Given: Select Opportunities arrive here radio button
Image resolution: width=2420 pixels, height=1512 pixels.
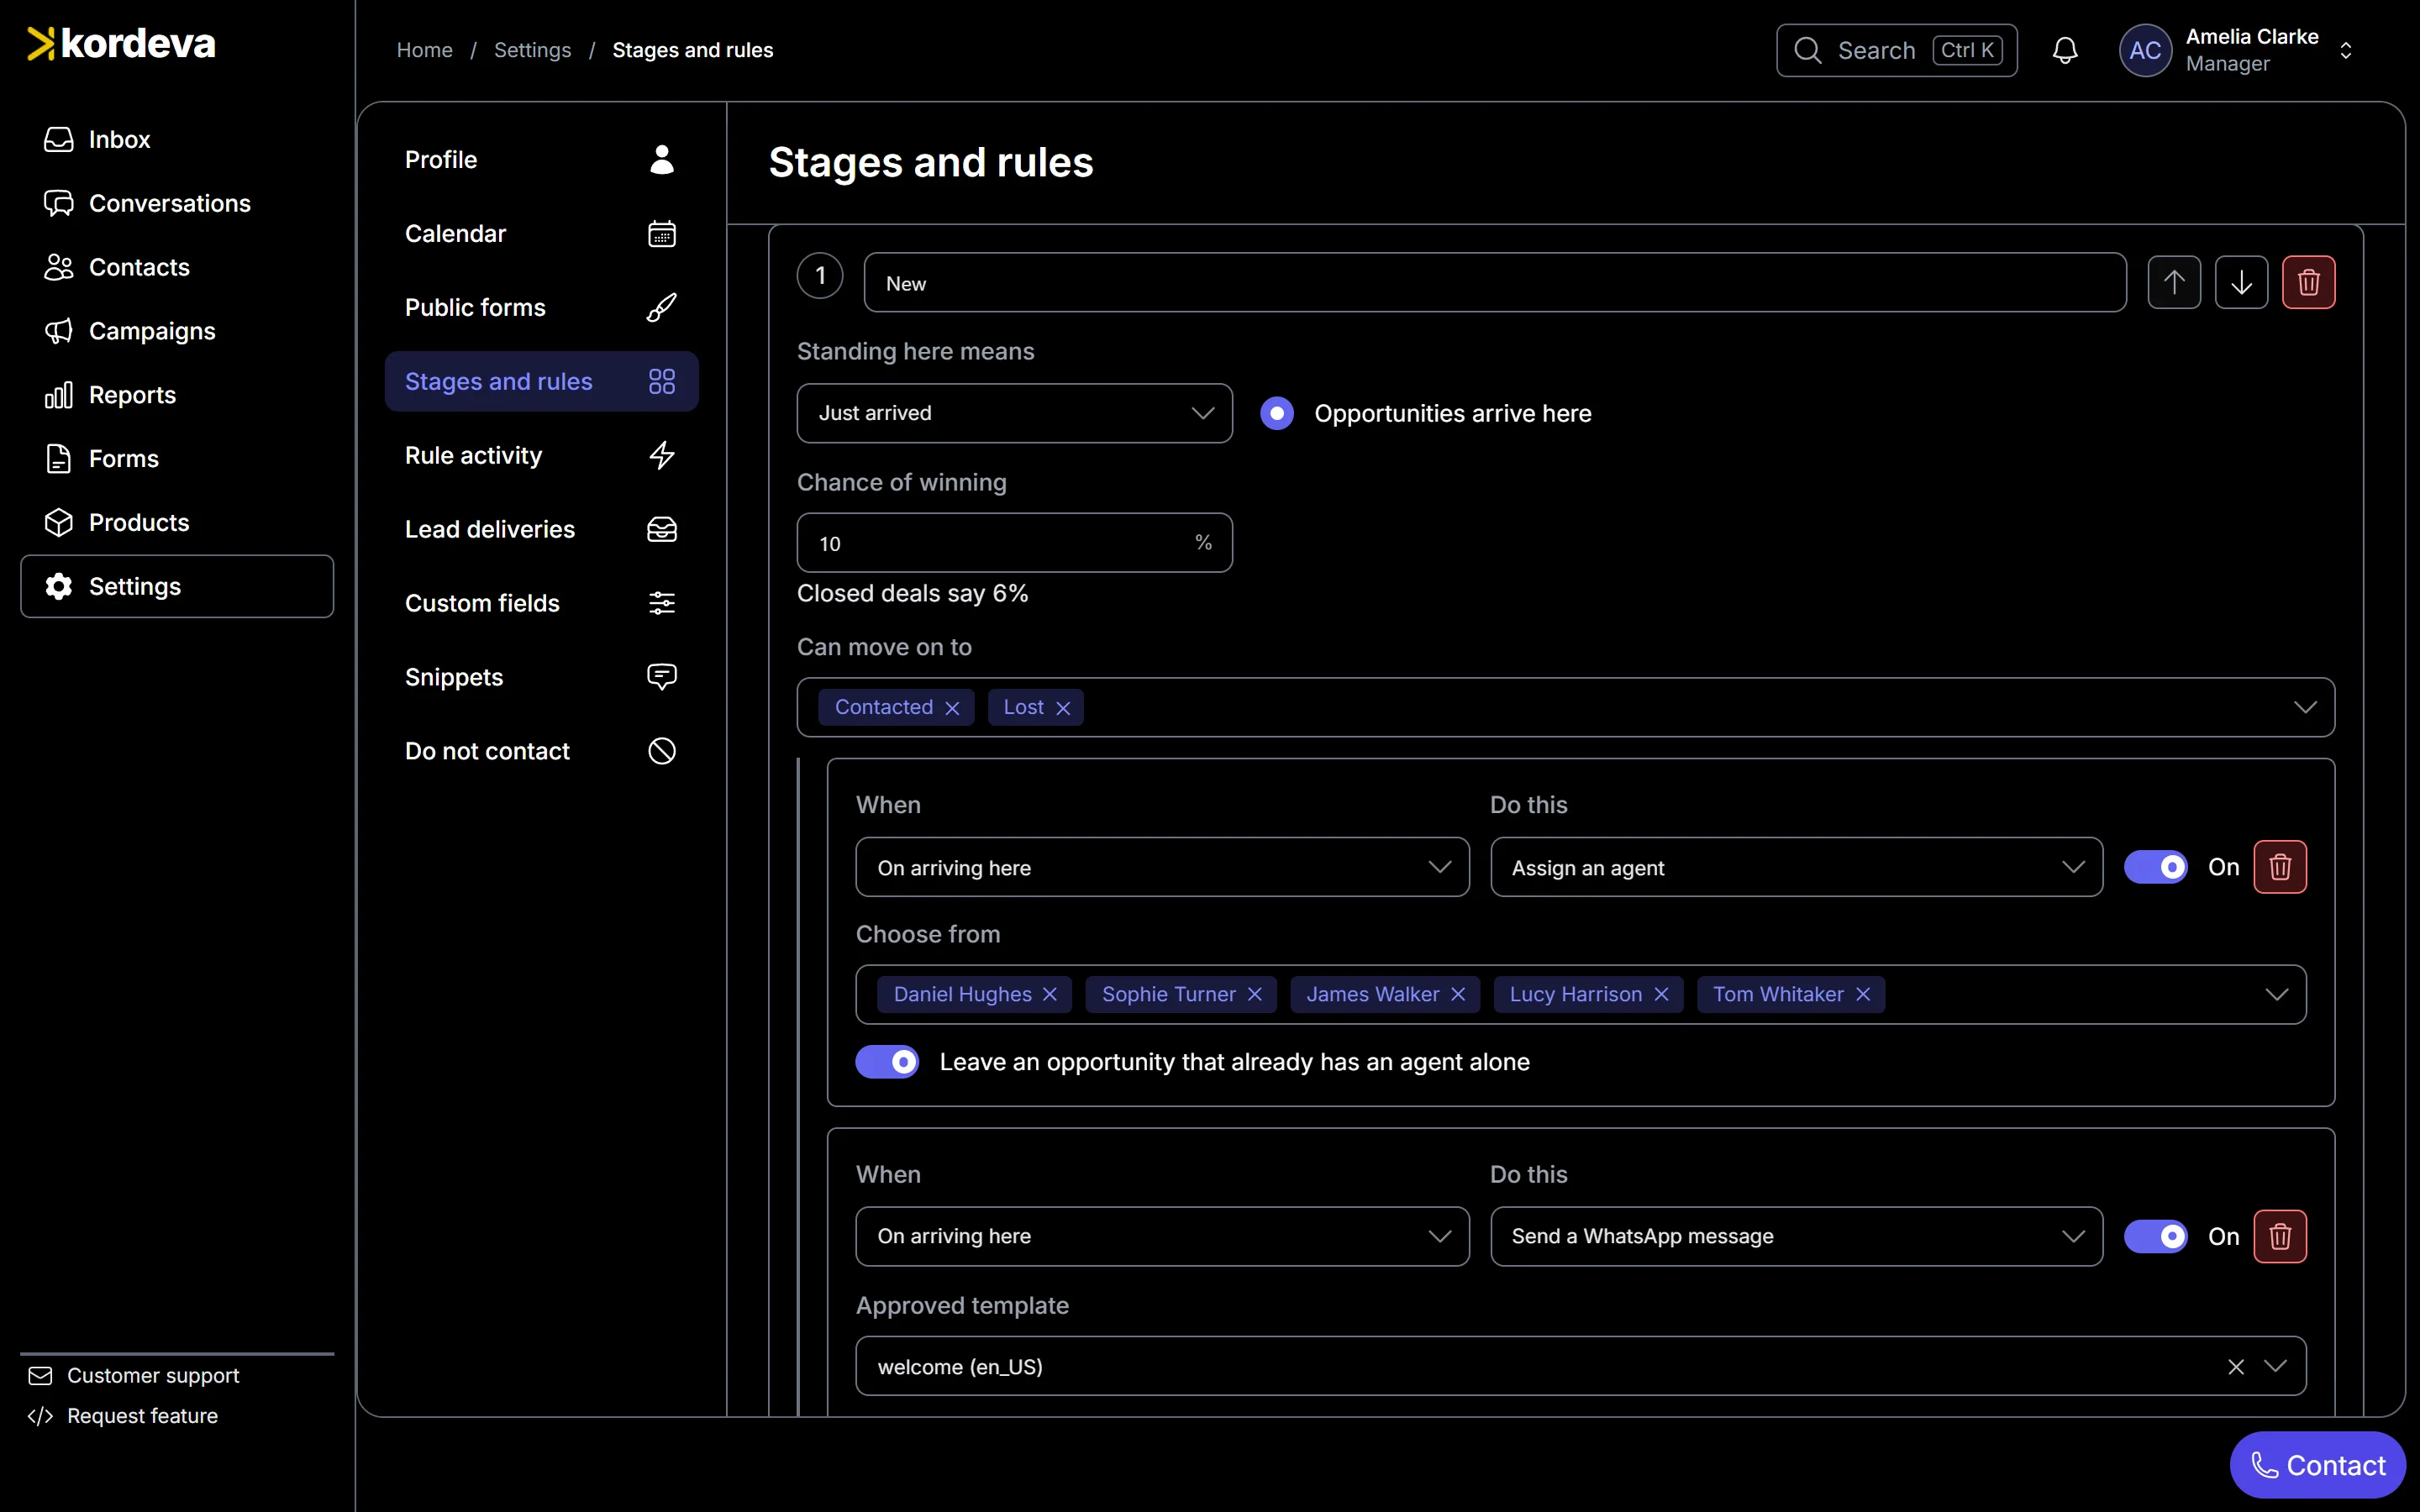Looking at the screenshot, I should tap(1277, 413).
